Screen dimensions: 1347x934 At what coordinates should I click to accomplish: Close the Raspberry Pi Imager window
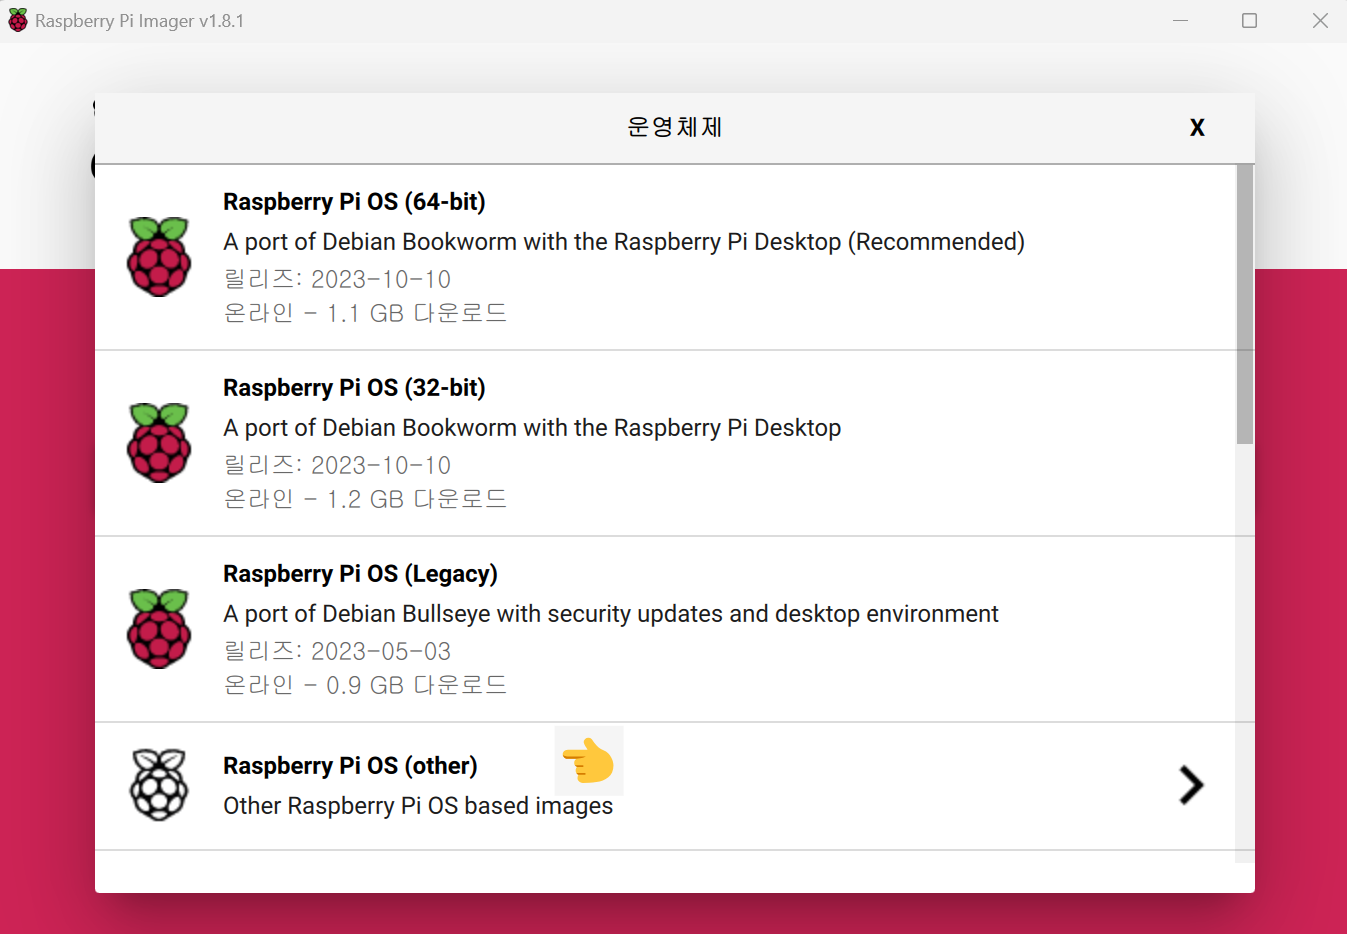coord(1320,20)
